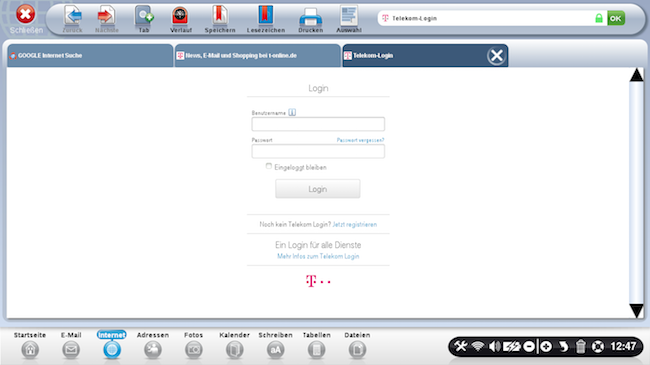Open the Jetzt registrieren link
This screenshot has width=650, height=365.
pyautogui.click(x=354, y=224)
